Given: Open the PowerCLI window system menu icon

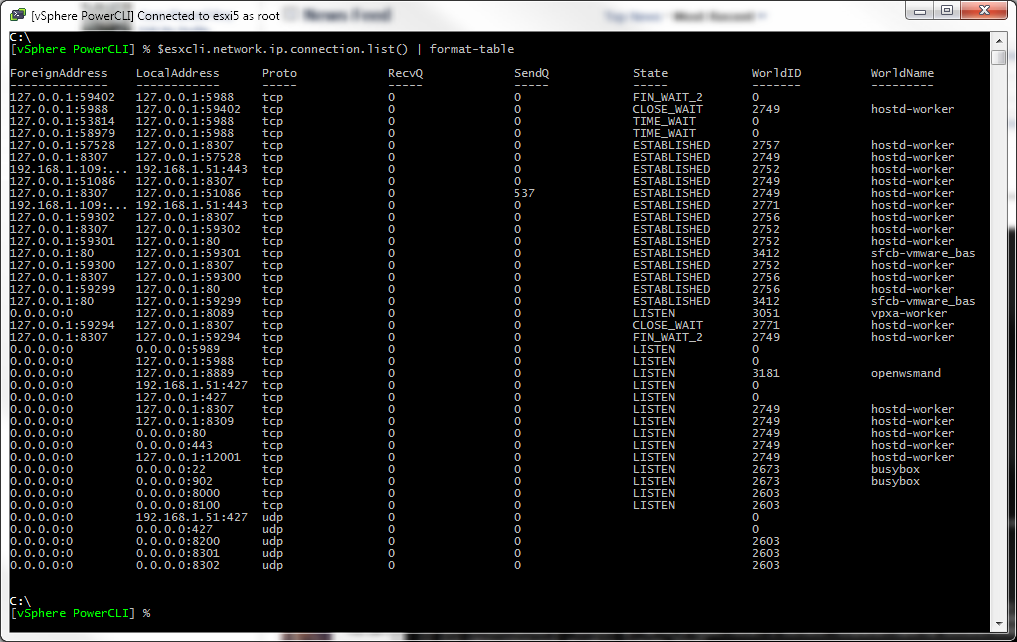Looking at the screenshot, I should coord(18,14).
